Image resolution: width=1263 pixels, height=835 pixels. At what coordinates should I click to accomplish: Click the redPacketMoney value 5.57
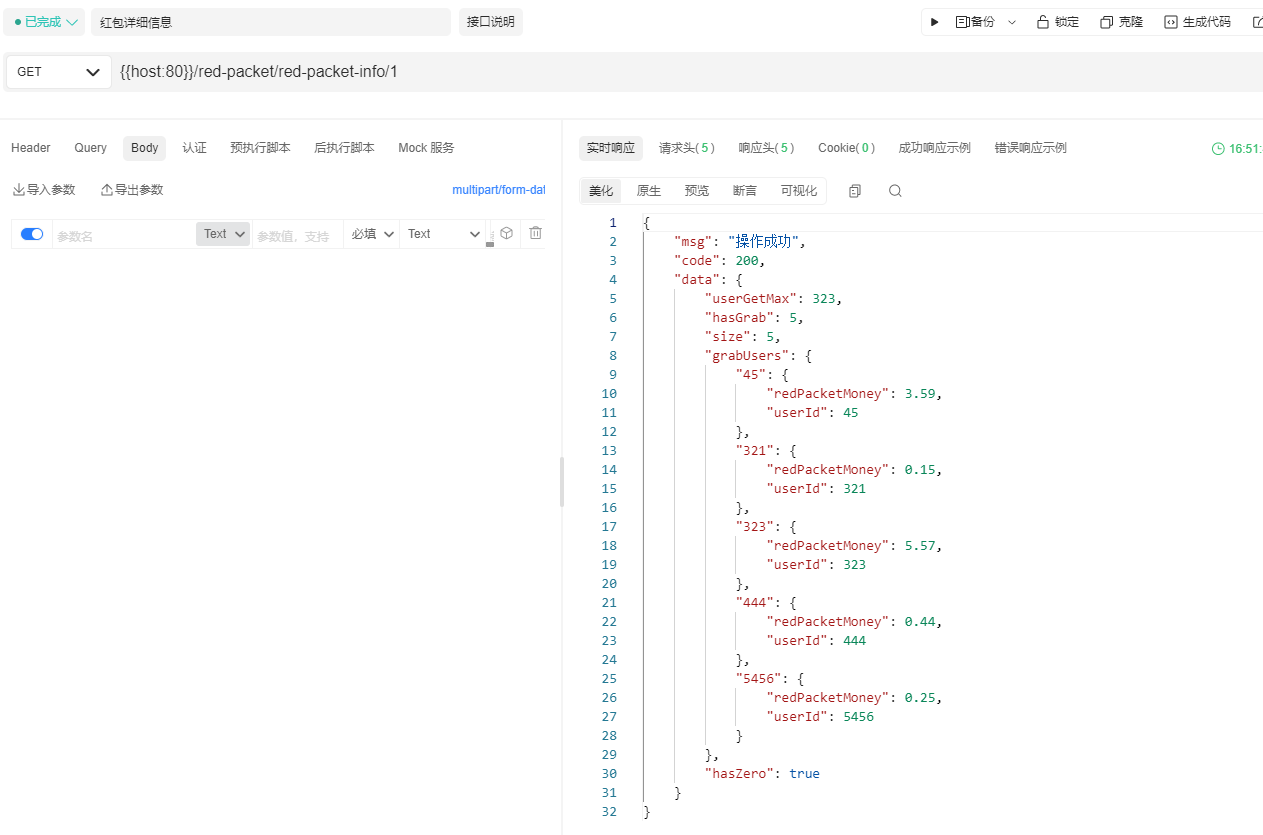click(x=920, y=546)
